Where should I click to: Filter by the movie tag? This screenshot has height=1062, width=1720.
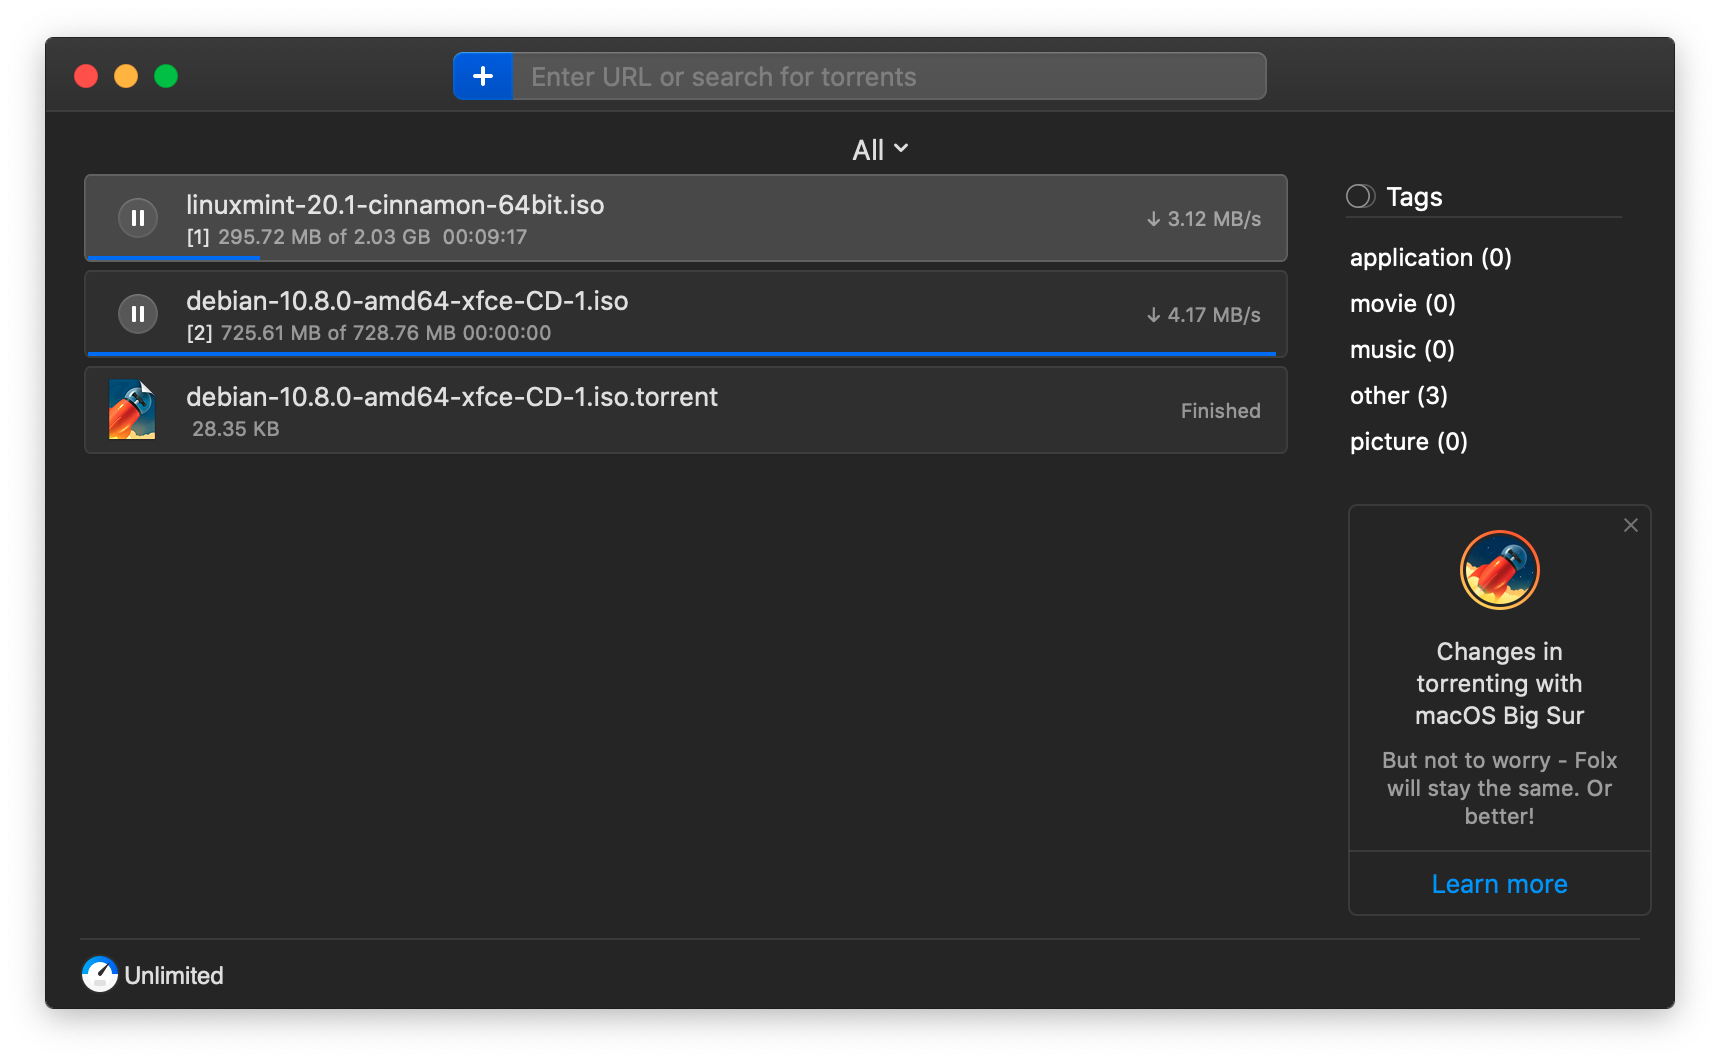click(x=1402, y=304)
